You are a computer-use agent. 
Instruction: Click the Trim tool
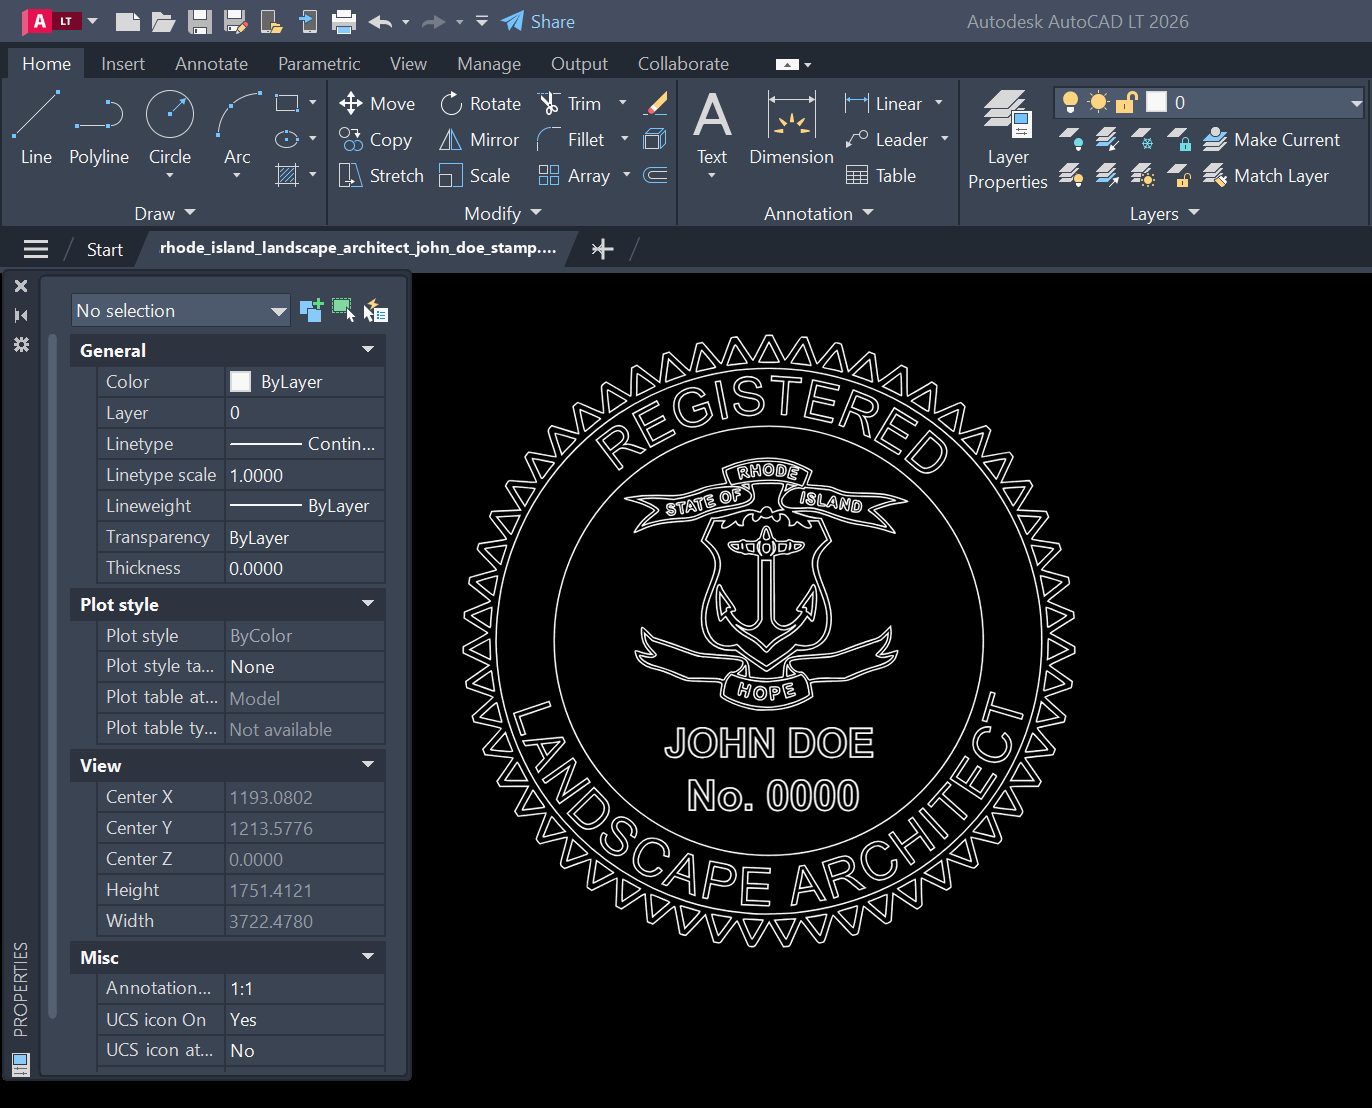pos(570,104)
